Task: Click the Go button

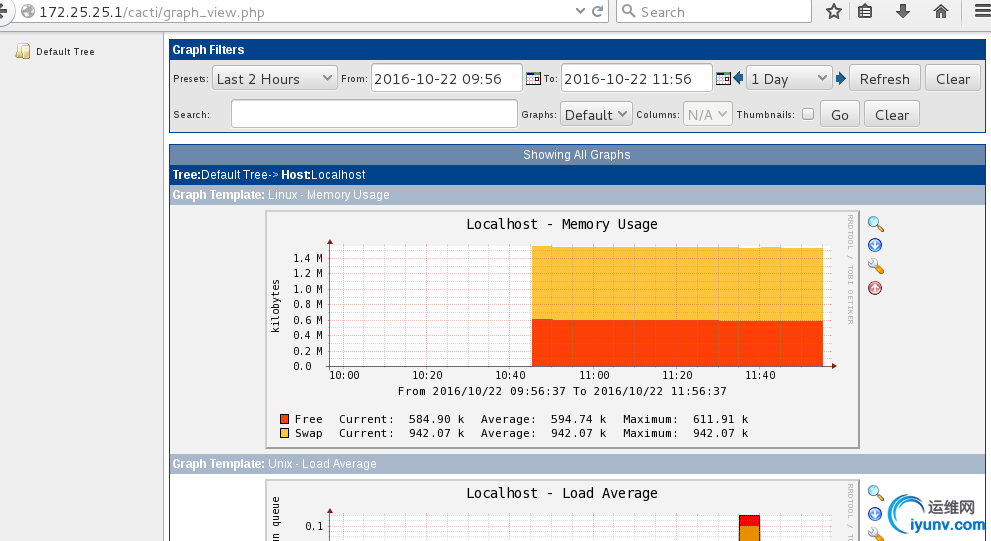Action: pyautogui.click(x=839, y=114)
